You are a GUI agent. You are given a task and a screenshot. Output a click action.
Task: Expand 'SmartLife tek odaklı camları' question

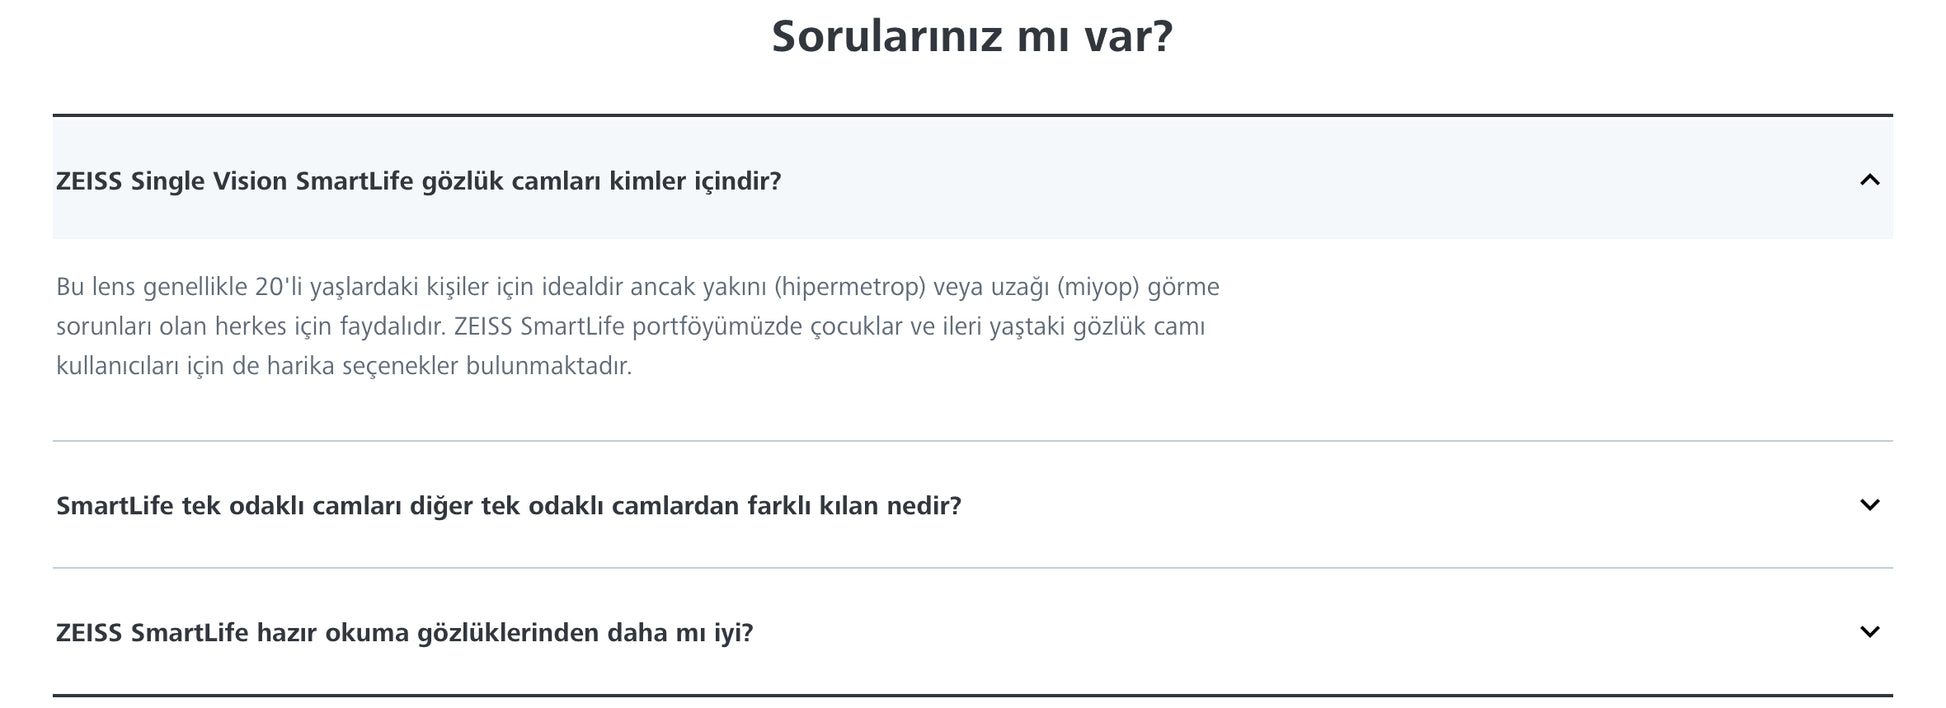click(x=508, y=506)
